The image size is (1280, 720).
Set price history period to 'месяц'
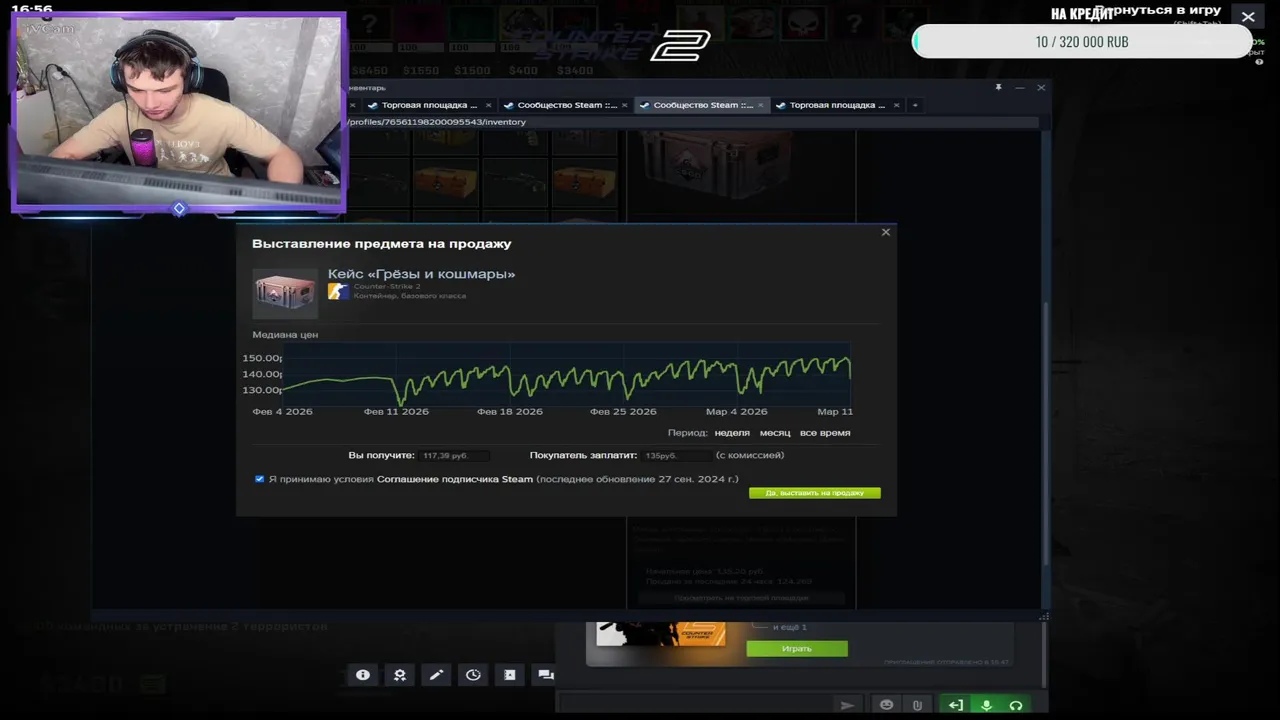click(x=775, y=433)
